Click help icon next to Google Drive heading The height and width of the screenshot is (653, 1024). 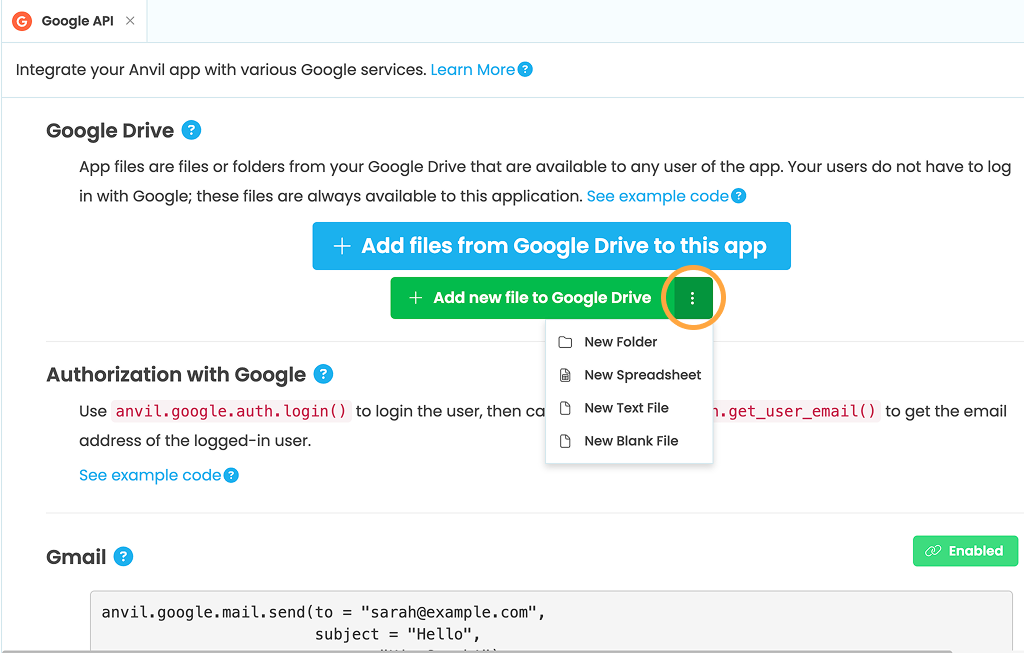[x=192, y=130]
